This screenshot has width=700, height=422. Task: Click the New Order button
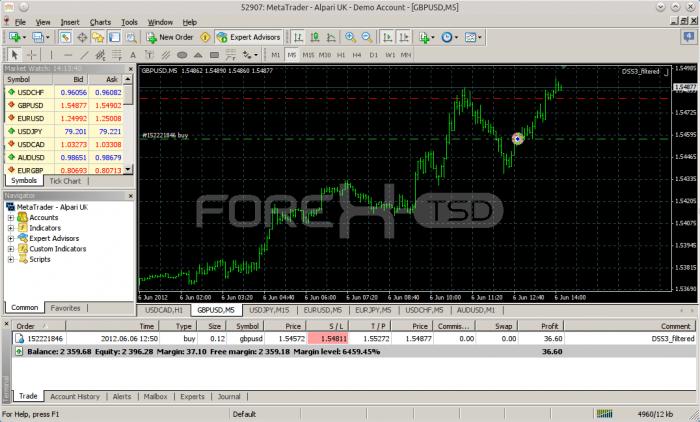tap(170, 38)
